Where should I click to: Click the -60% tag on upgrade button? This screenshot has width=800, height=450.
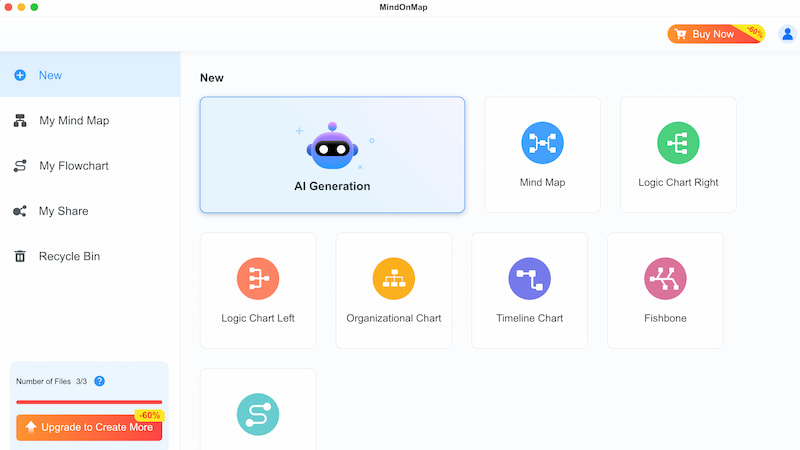pos(149,415)
